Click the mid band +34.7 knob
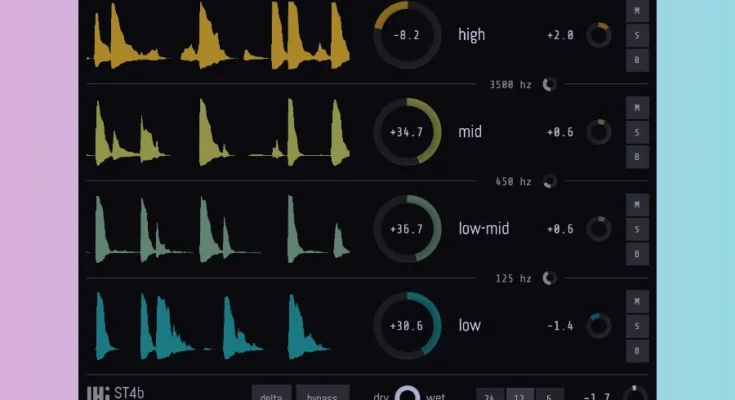The height and width of the screenshot is (400, 735). coord(407,132)
